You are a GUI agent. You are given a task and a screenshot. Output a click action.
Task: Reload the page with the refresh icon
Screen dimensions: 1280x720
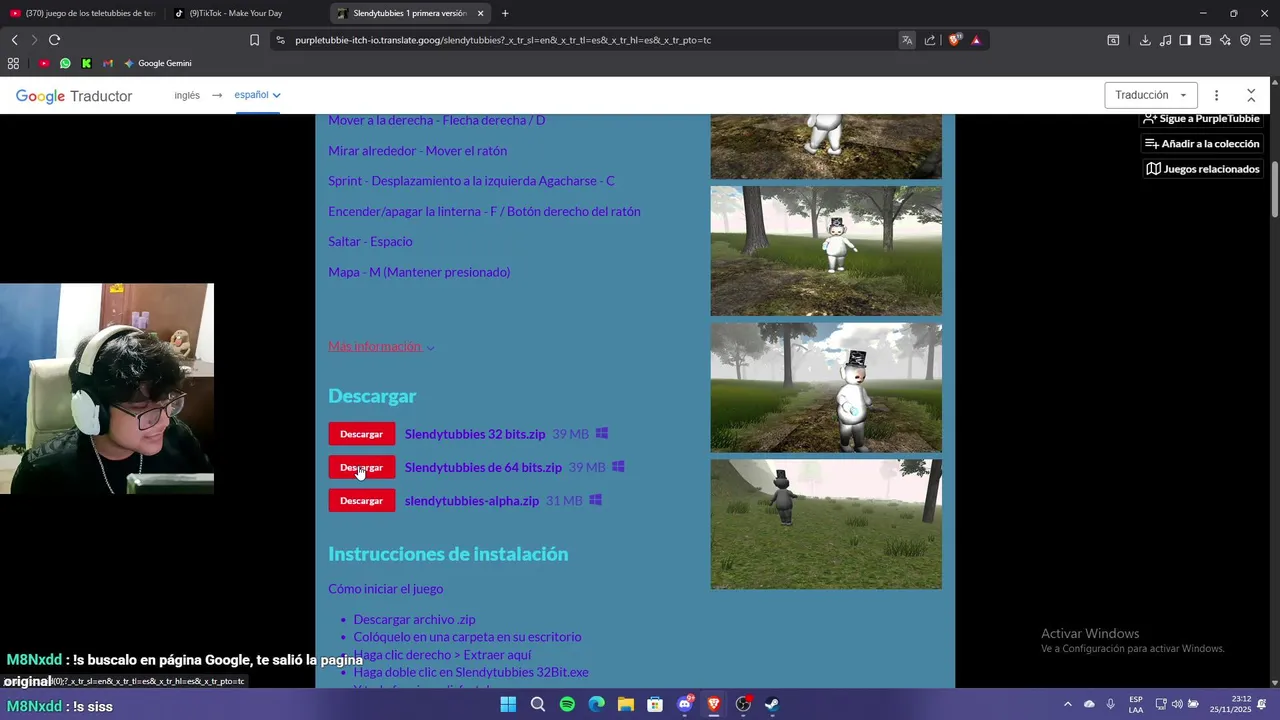54,40
